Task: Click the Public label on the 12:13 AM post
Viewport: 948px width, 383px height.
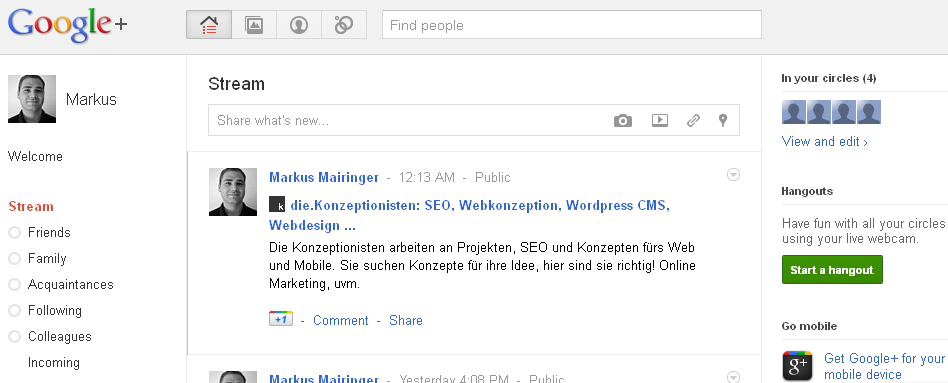Action: coord(493,177)
